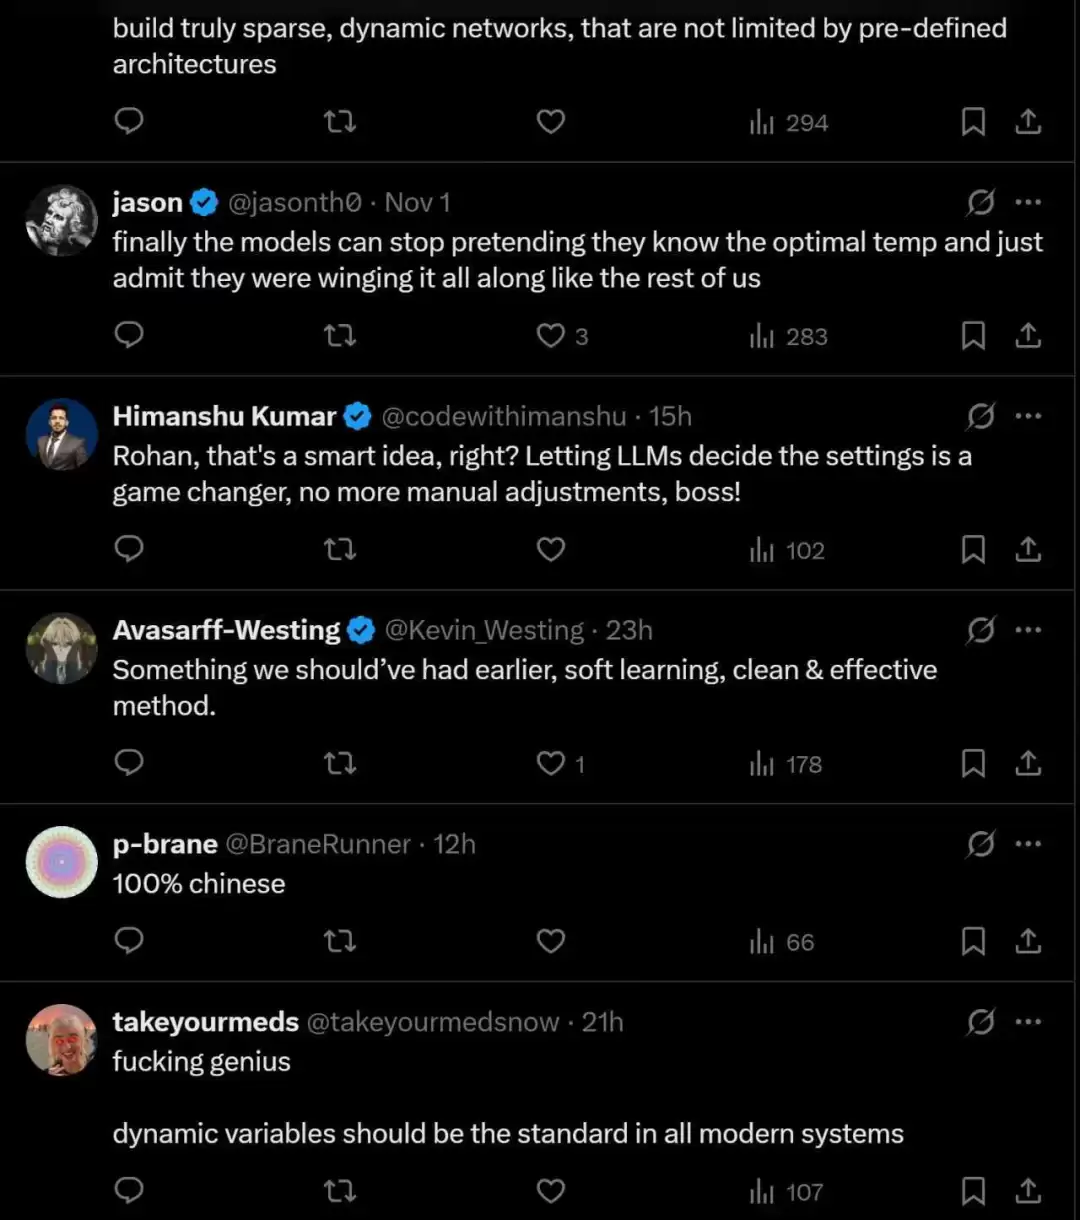1080x1220 pixels.
Task: Open @jasonth0 profile handle
Action: 294,203
